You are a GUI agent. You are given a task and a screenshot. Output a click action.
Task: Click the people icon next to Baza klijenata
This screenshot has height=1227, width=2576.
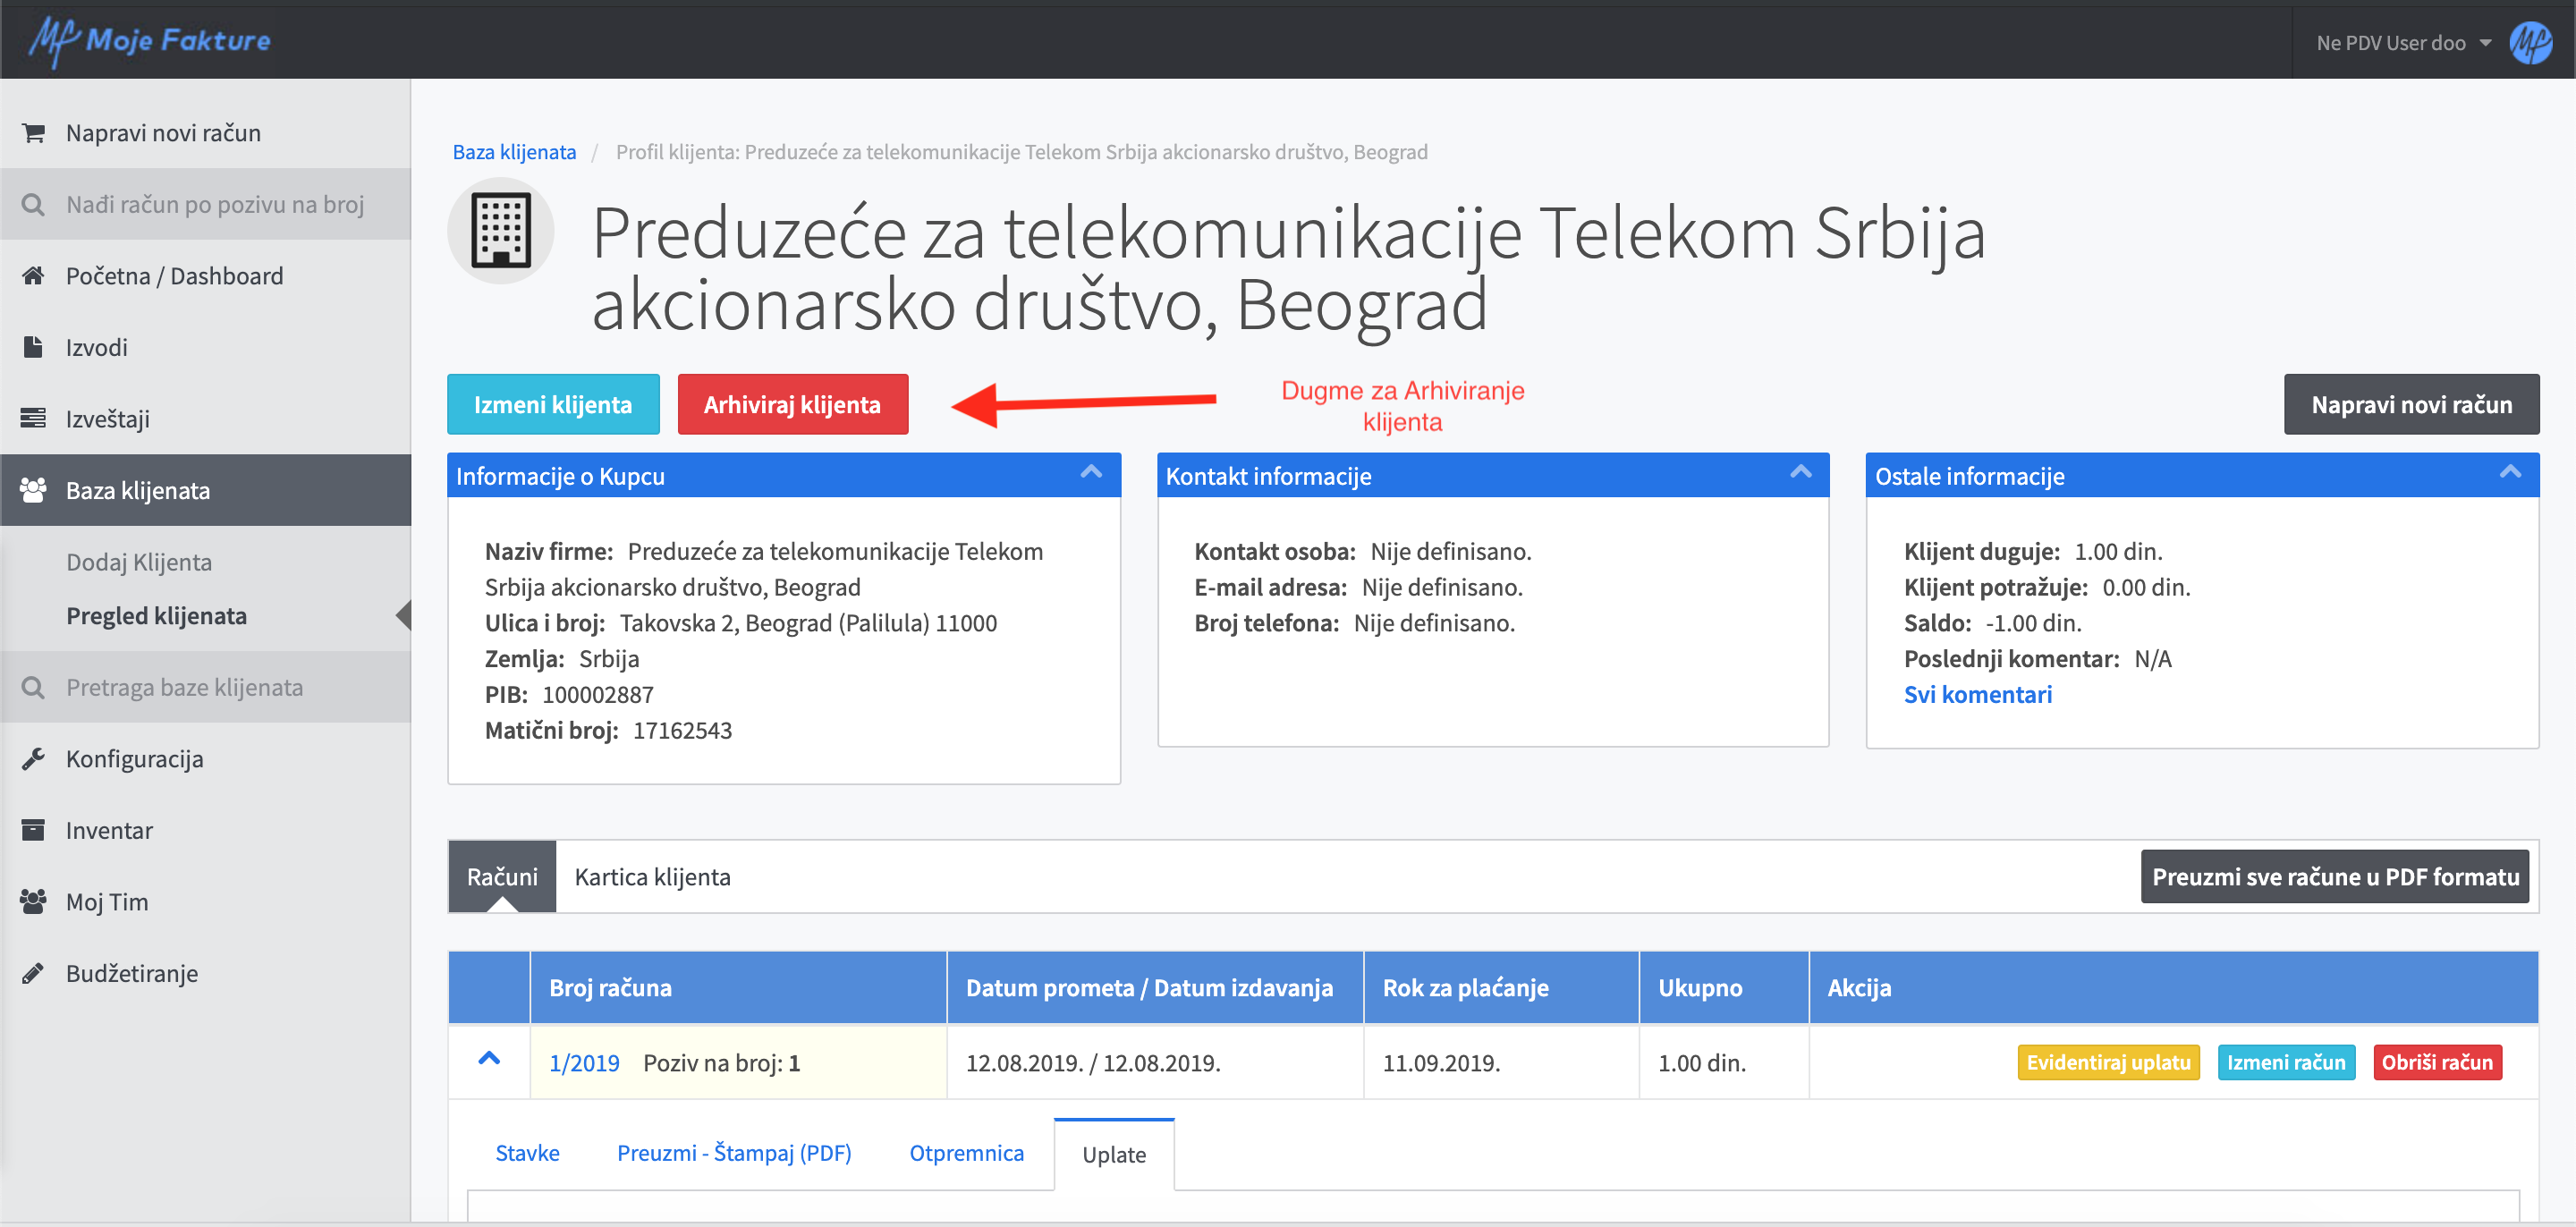click(x=33, y=490)
